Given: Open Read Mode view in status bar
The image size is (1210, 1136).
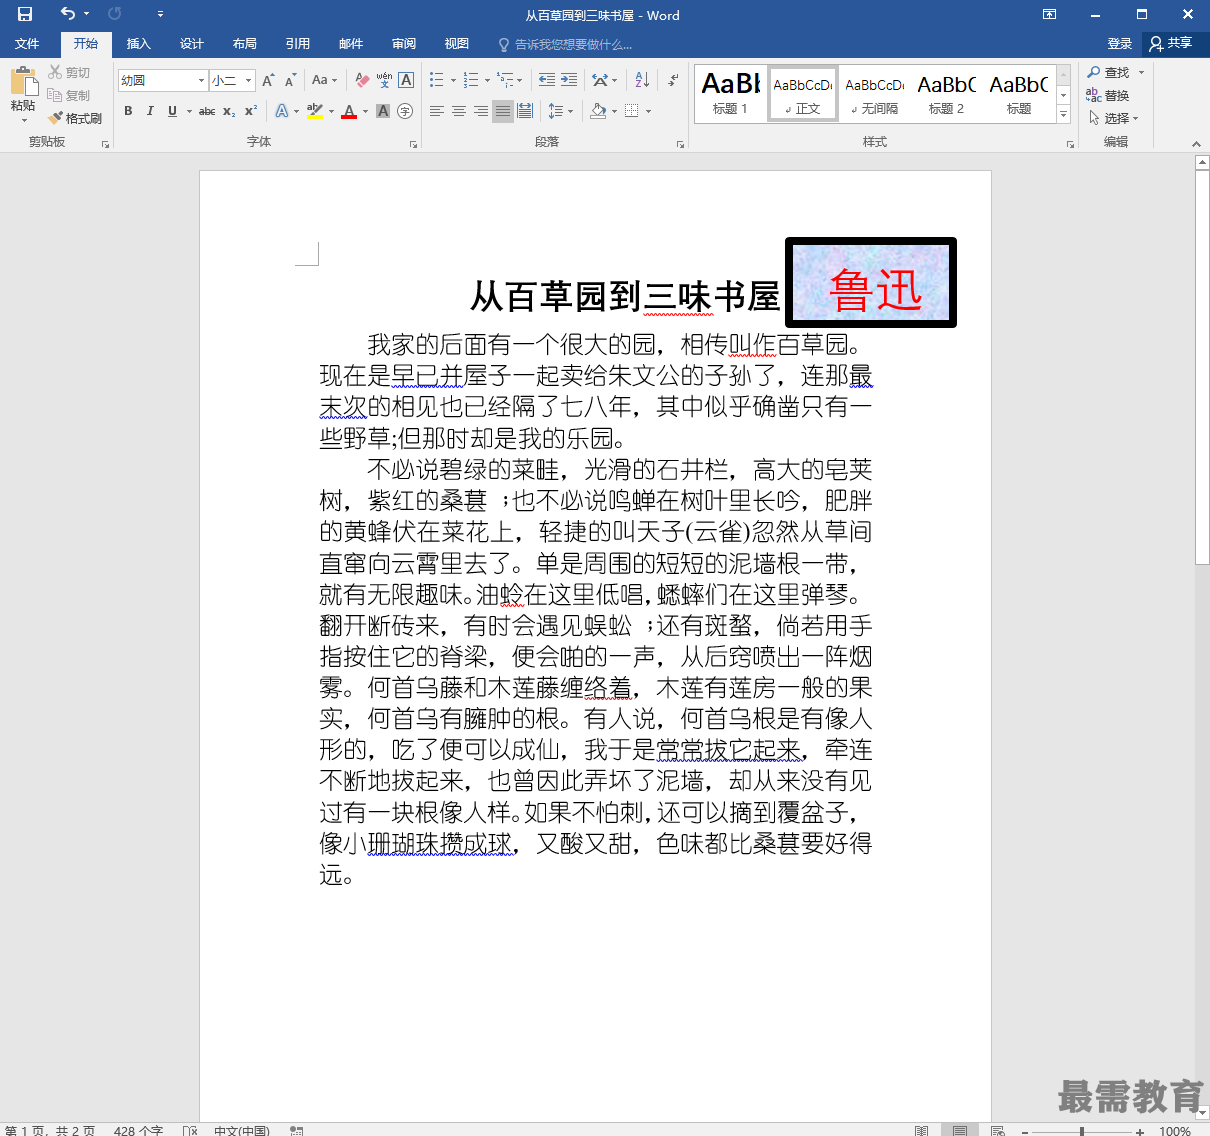Looking at the screenshot, I should (x=921, y=1130).
